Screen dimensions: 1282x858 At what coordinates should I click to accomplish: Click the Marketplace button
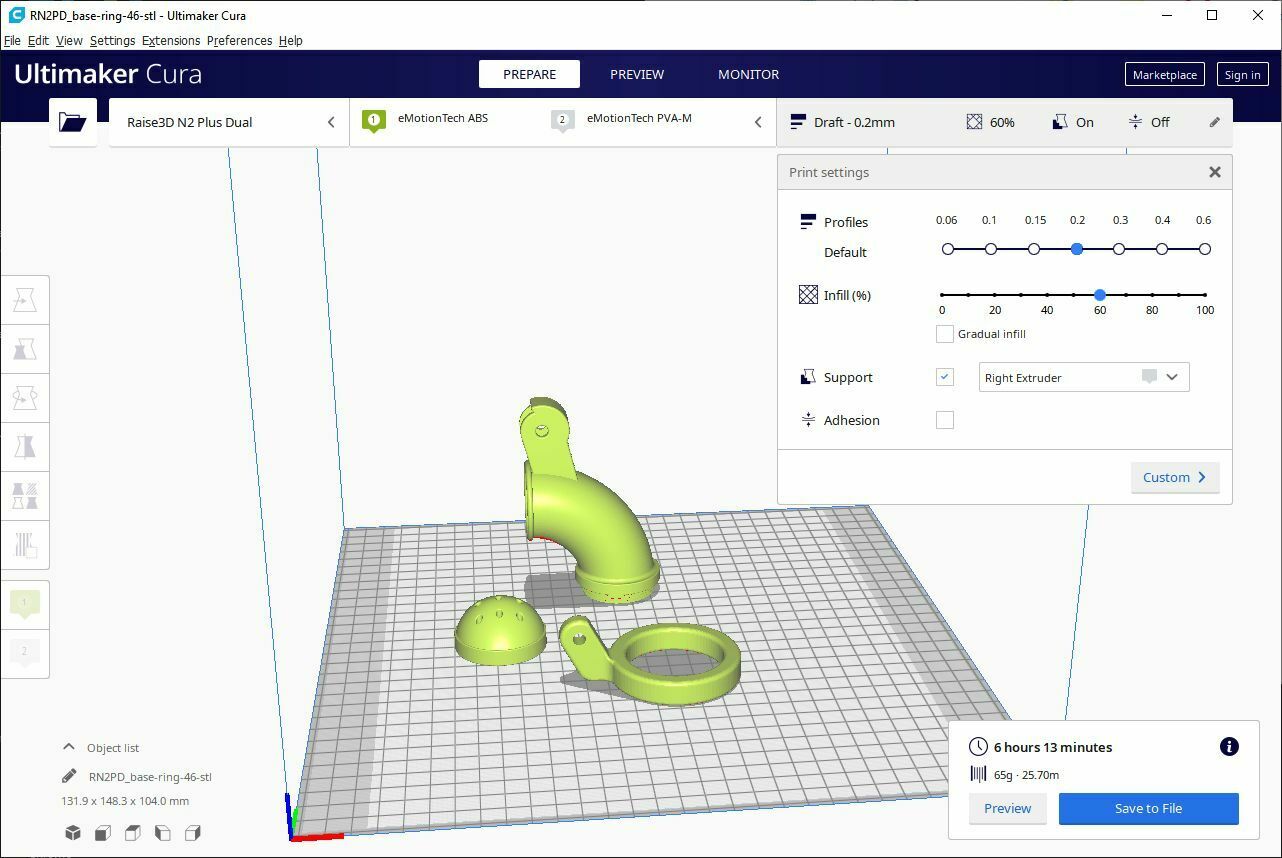tap(1165, 74)
